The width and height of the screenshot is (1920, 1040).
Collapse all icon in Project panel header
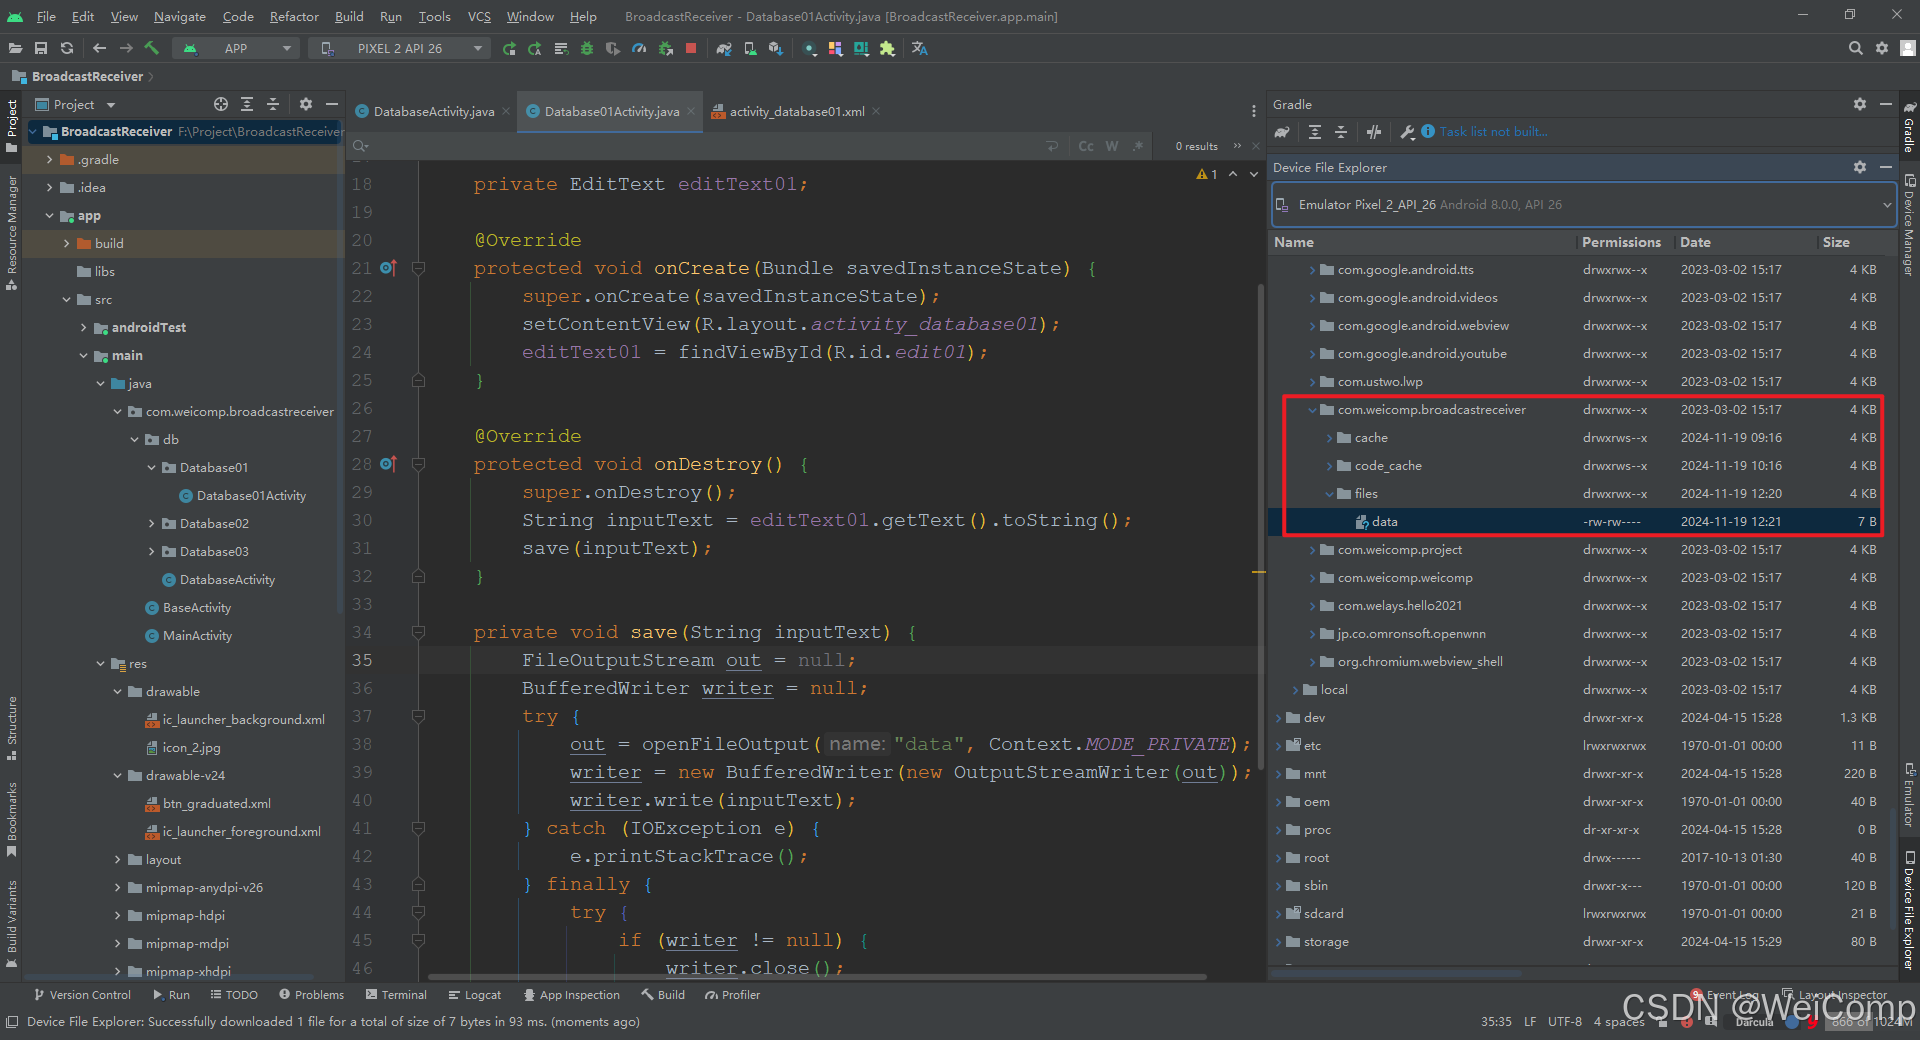pos(273,104)
